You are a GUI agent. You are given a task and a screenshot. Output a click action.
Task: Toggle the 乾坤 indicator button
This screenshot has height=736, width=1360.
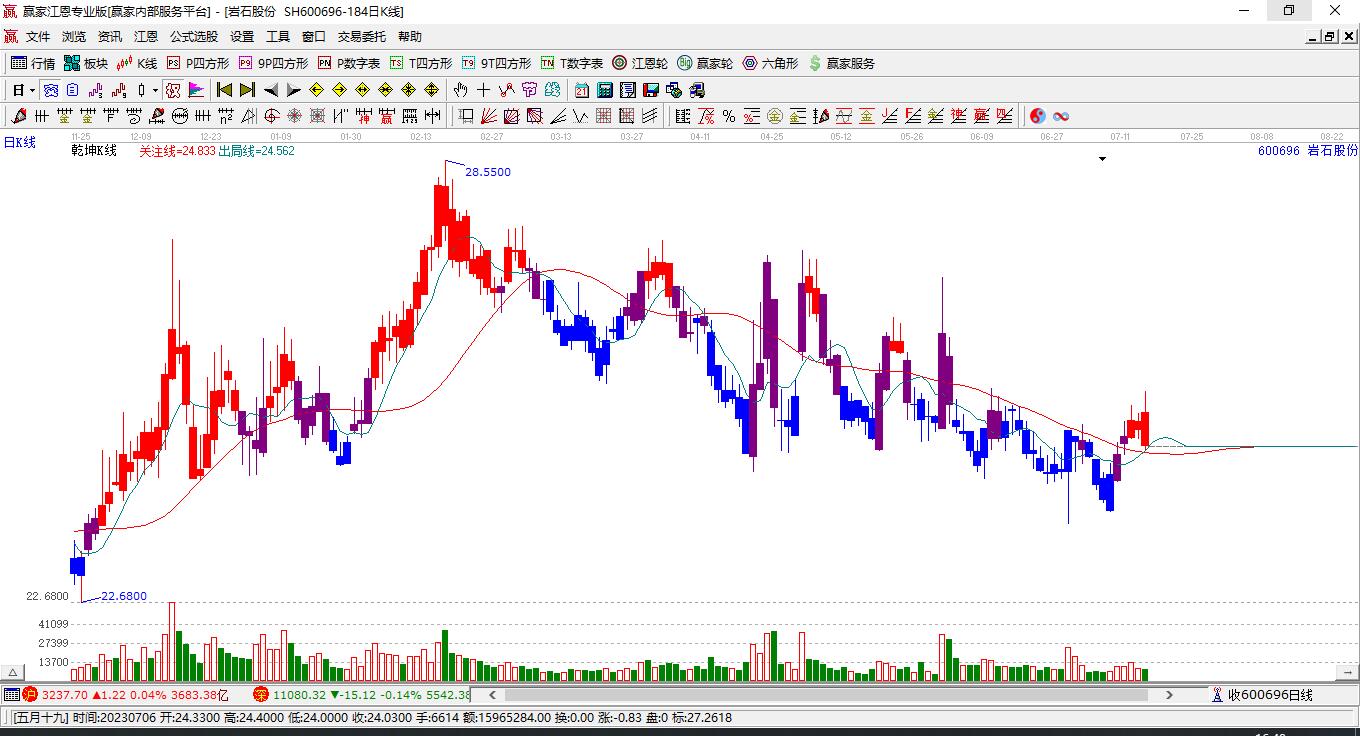click(x=173, y=90)
